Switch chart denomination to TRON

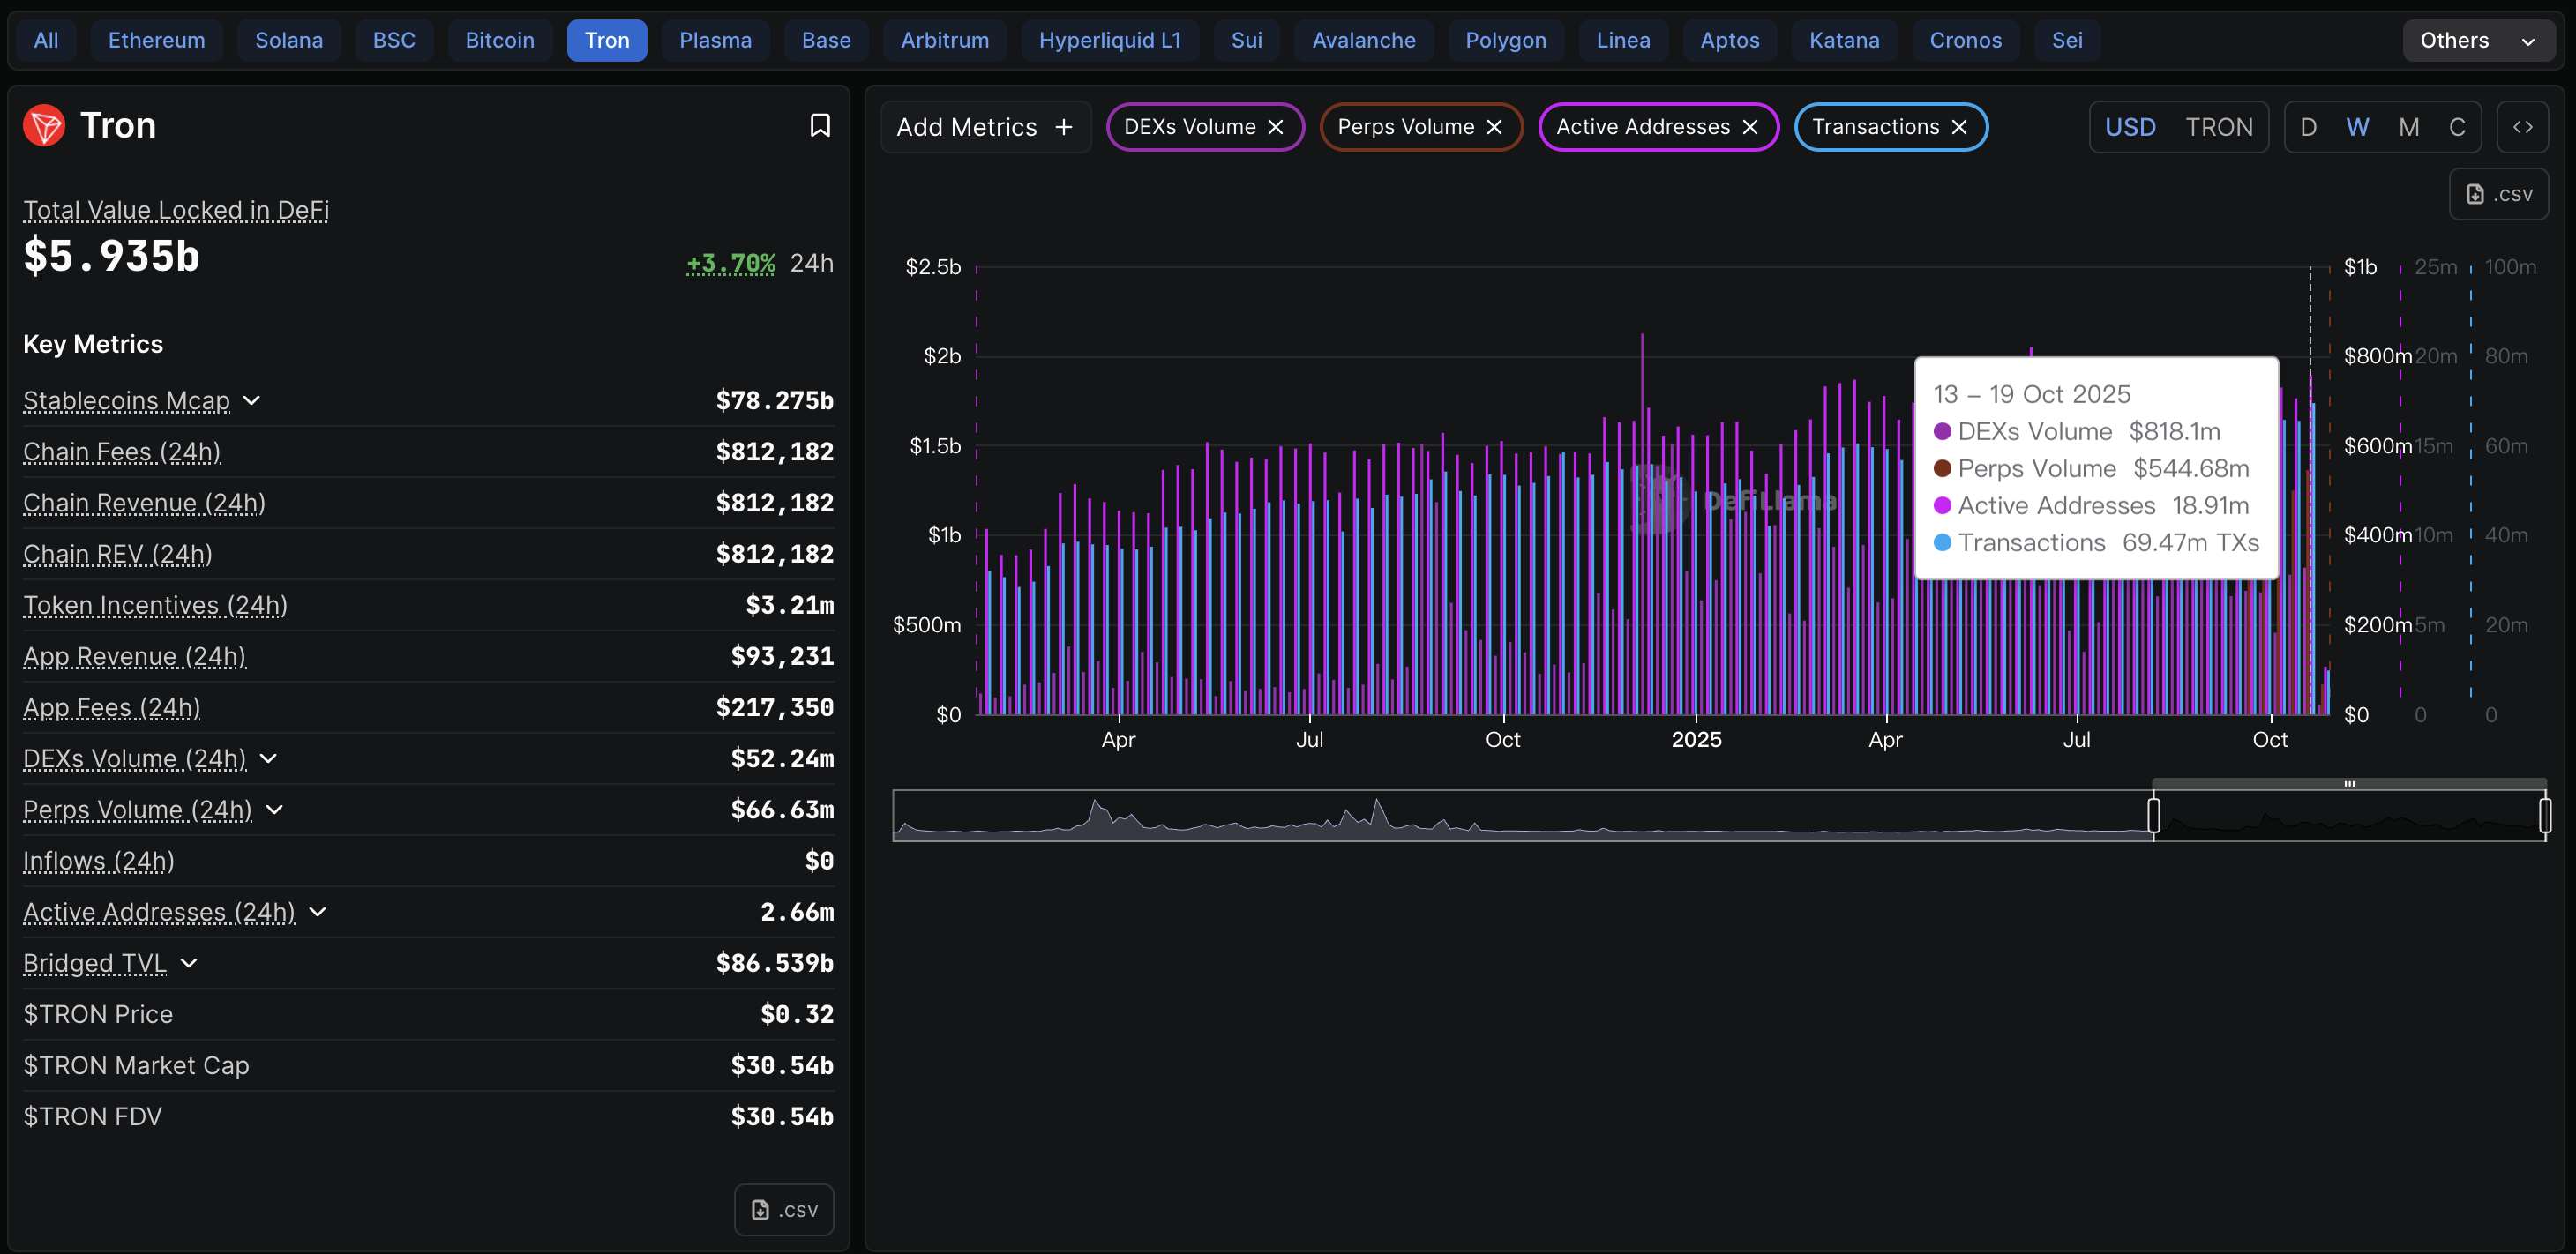(x=2218, y=127)
